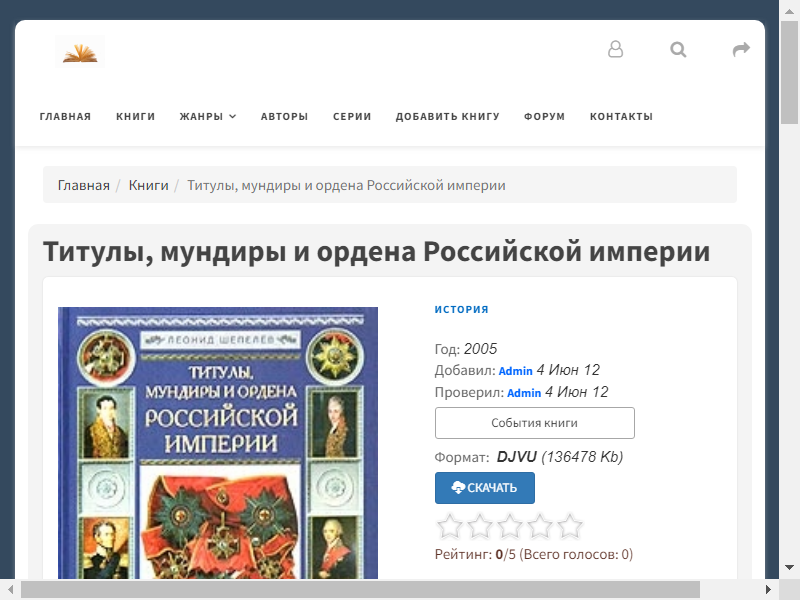
Task: Open Admin profile link next to Добавил
Action: (x=515, y=371)
